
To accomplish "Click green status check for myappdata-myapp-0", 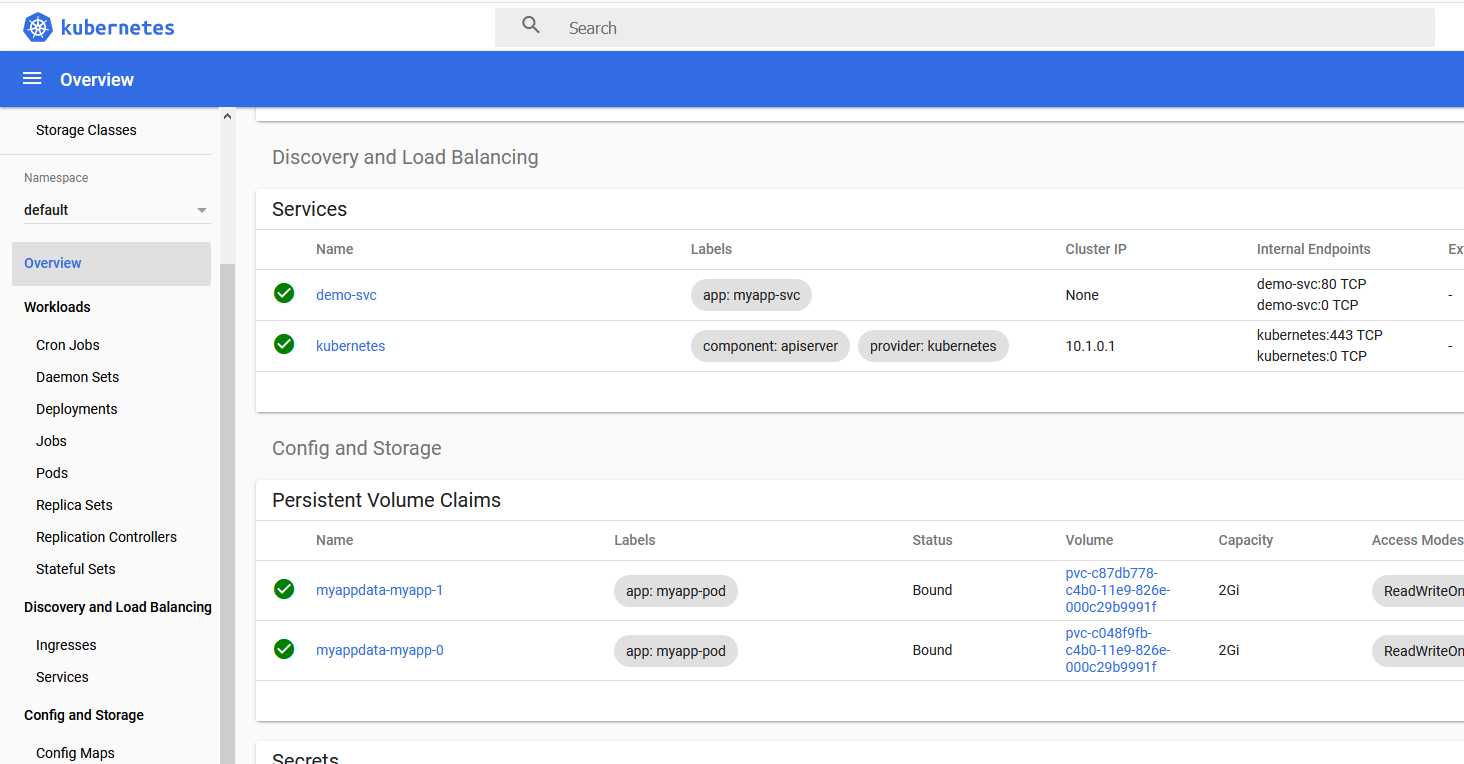I will click(284, 649).
